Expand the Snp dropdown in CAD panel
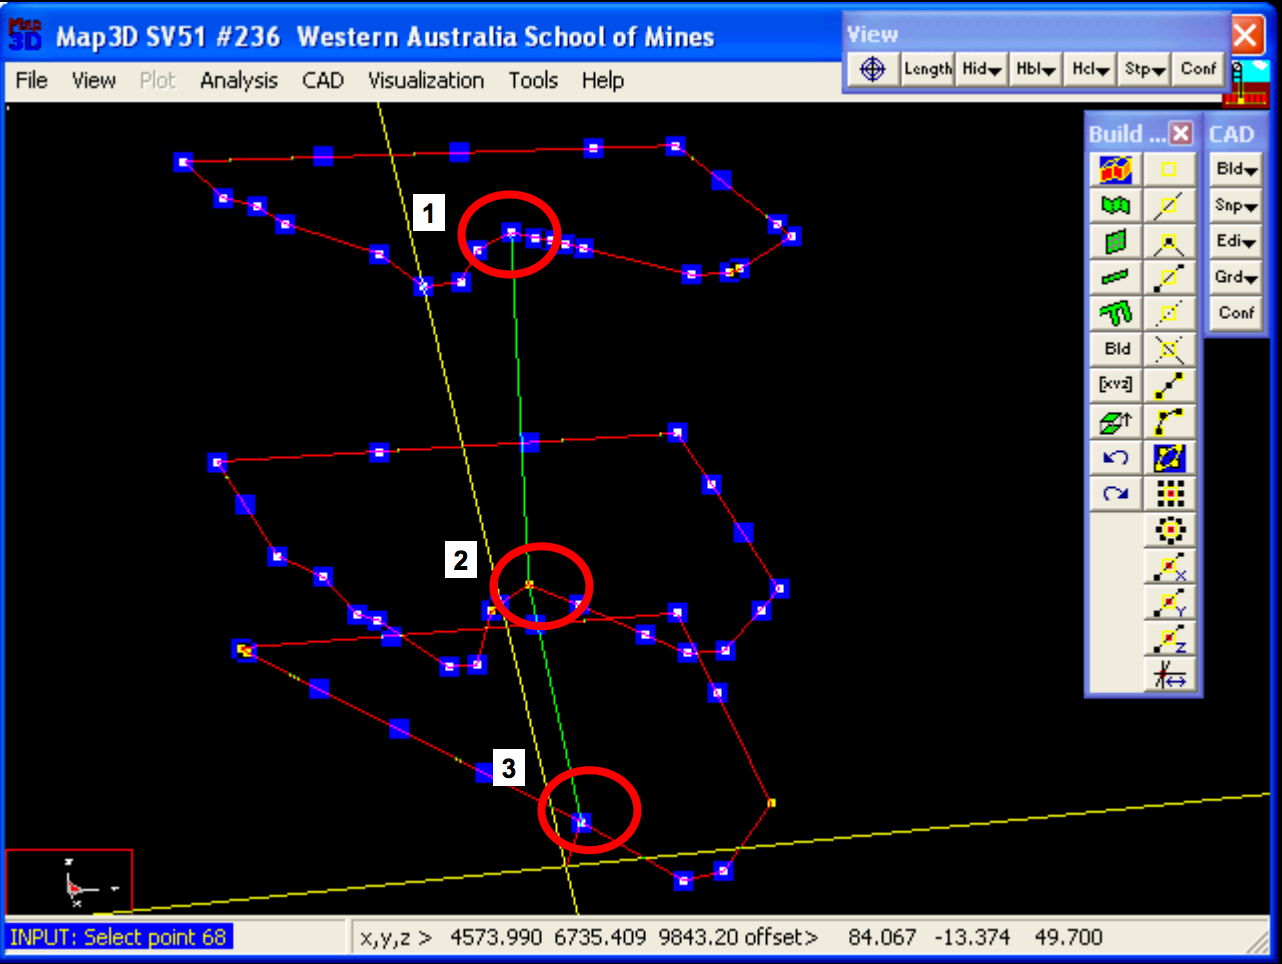Screen dimensions: 1282x964 [1236, 205]
